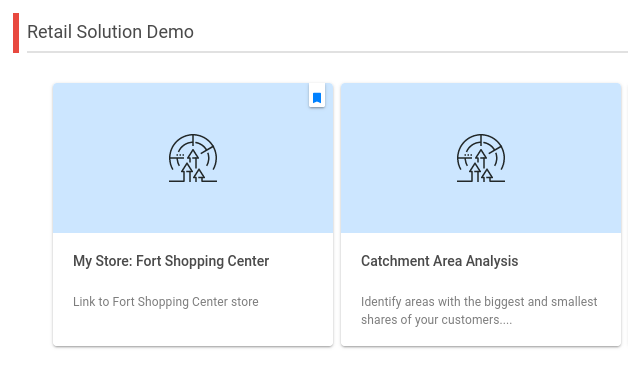Image resolution: width=628 pixels, height=376 pixels.
Task: Click blue thumbnail of Catchment Area card
Action: (x=481, y=158)
